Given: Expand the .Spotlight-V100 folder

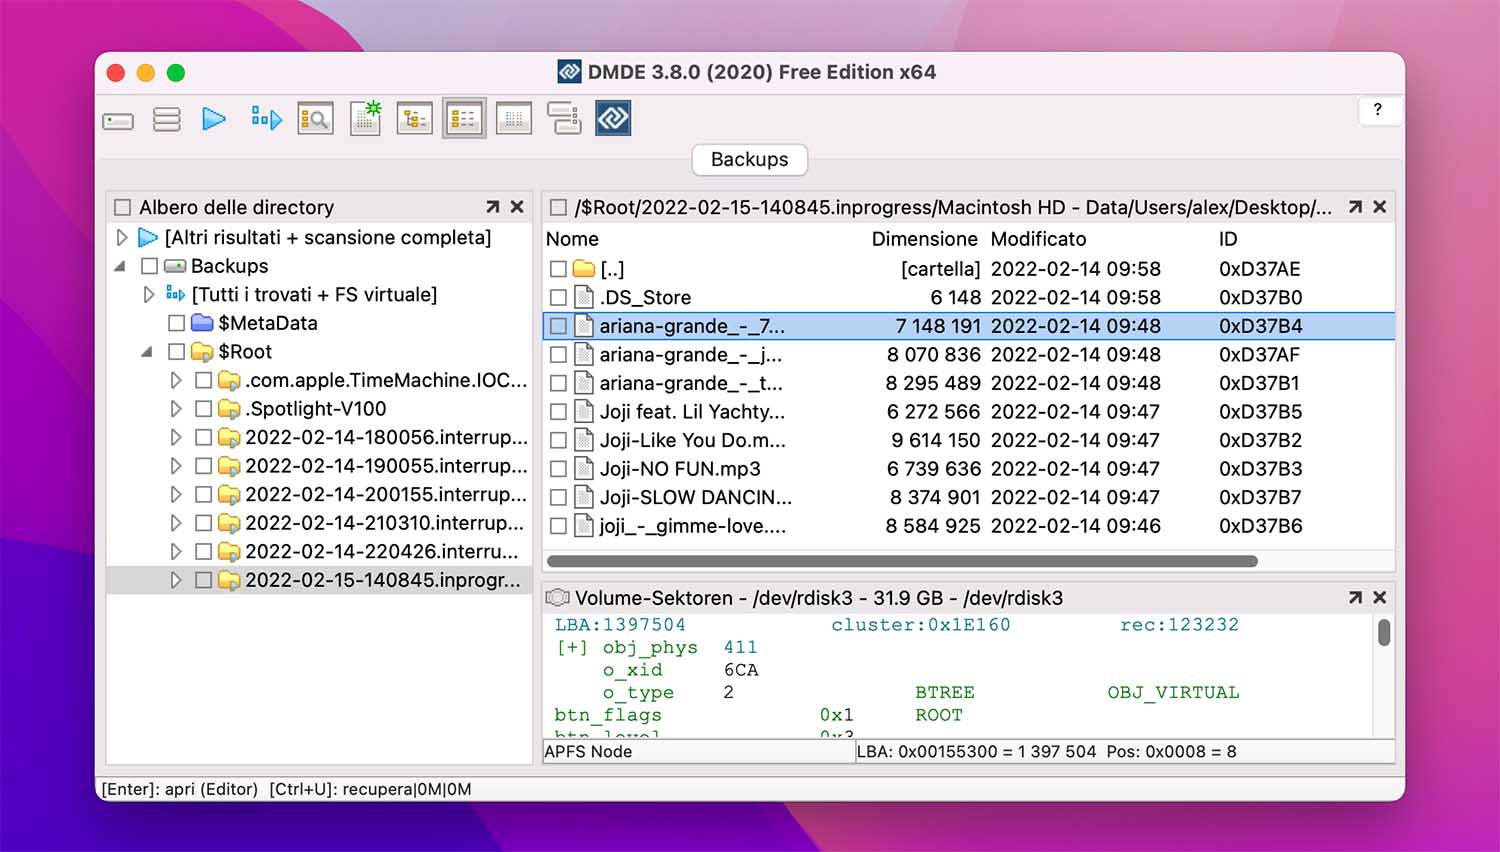Looking at the screenshot, I should (x=176, y=409).
